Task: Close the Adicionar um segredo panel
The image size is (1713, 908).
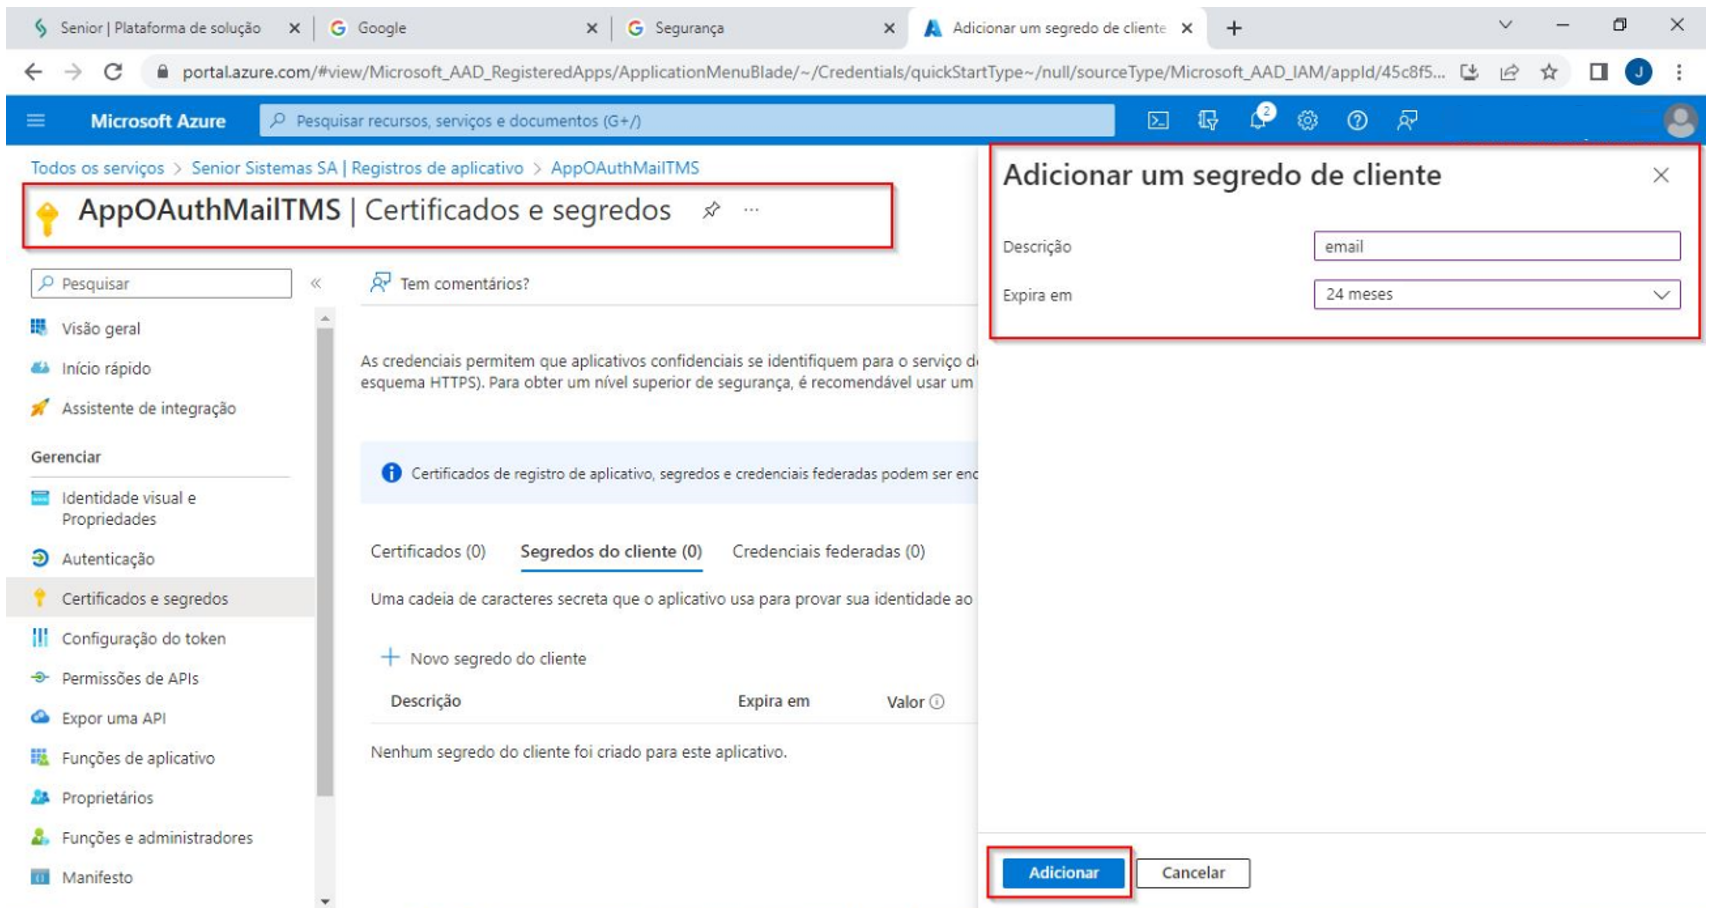Action: point(1661,175)
